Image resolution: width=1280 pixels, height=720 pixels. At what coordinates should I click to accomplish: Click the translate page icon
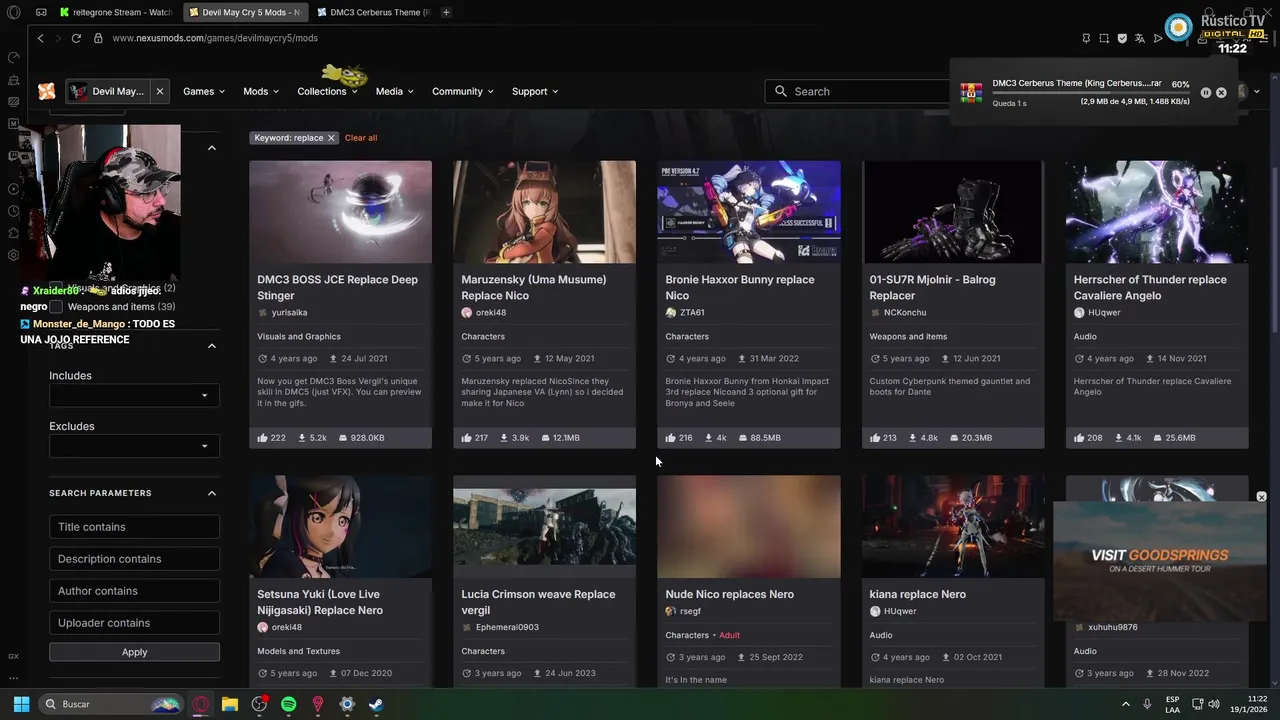click(1140, 38)
